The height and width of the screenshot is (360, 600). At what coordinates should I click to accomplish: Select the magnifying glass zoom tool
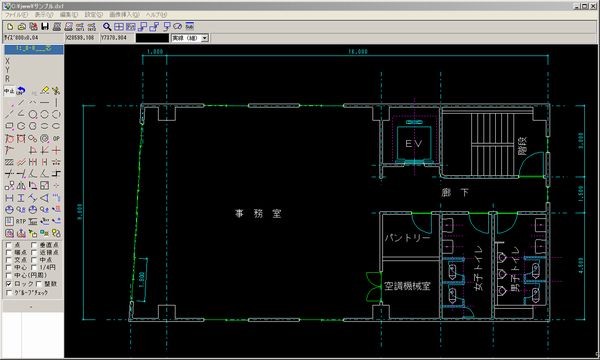(107, 26)
